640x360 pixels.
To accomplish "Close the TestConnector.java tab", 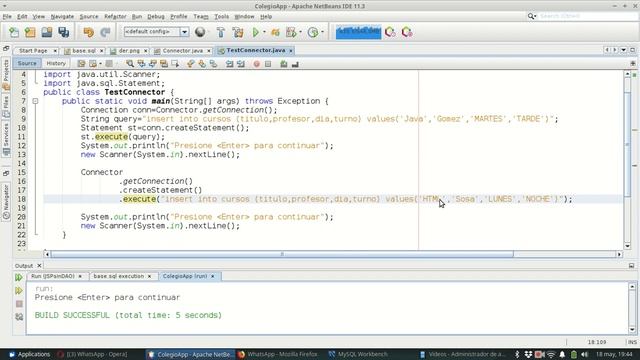I will [x=291, y=51].
